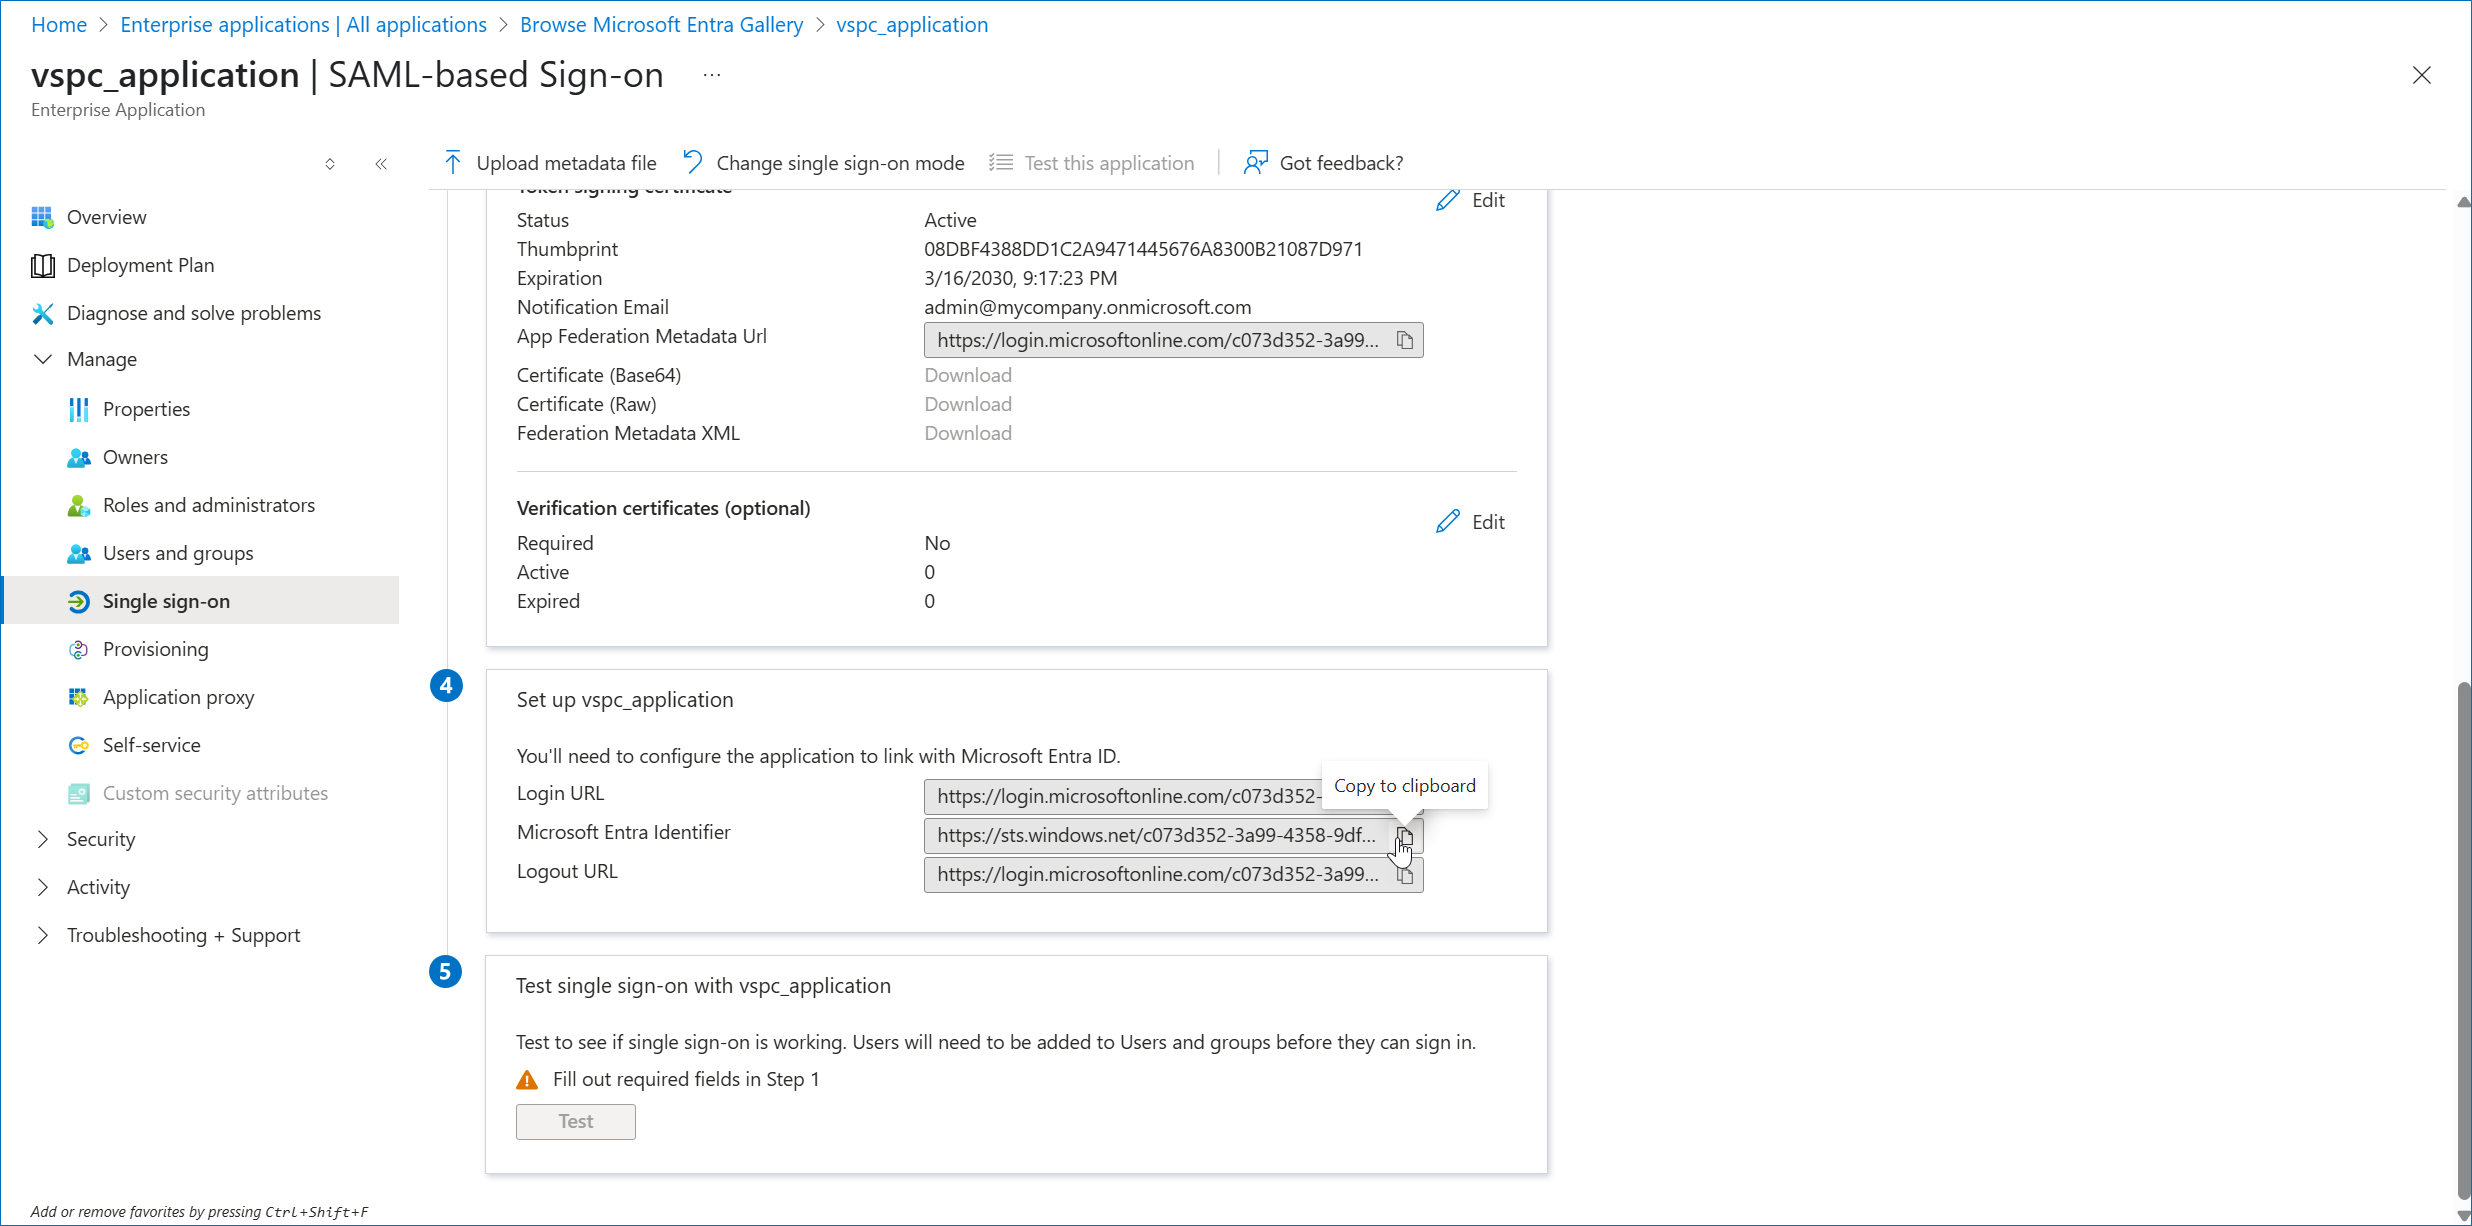Select Change single sign-on mode

(840, 162)
